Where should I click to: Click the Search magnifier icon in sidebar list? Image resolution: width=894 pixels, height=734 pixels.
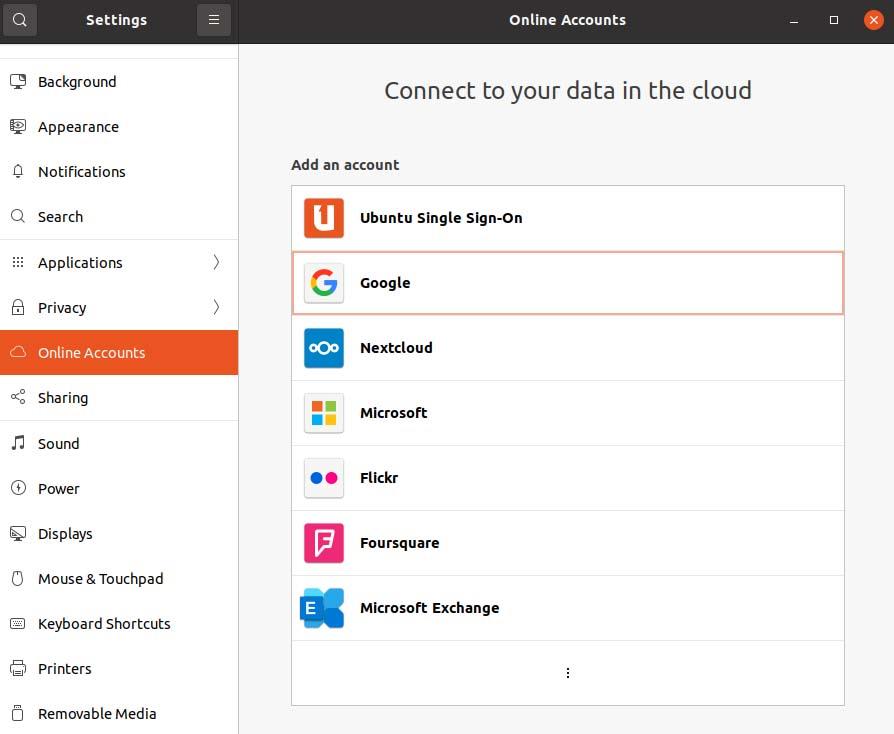point(18,217)
